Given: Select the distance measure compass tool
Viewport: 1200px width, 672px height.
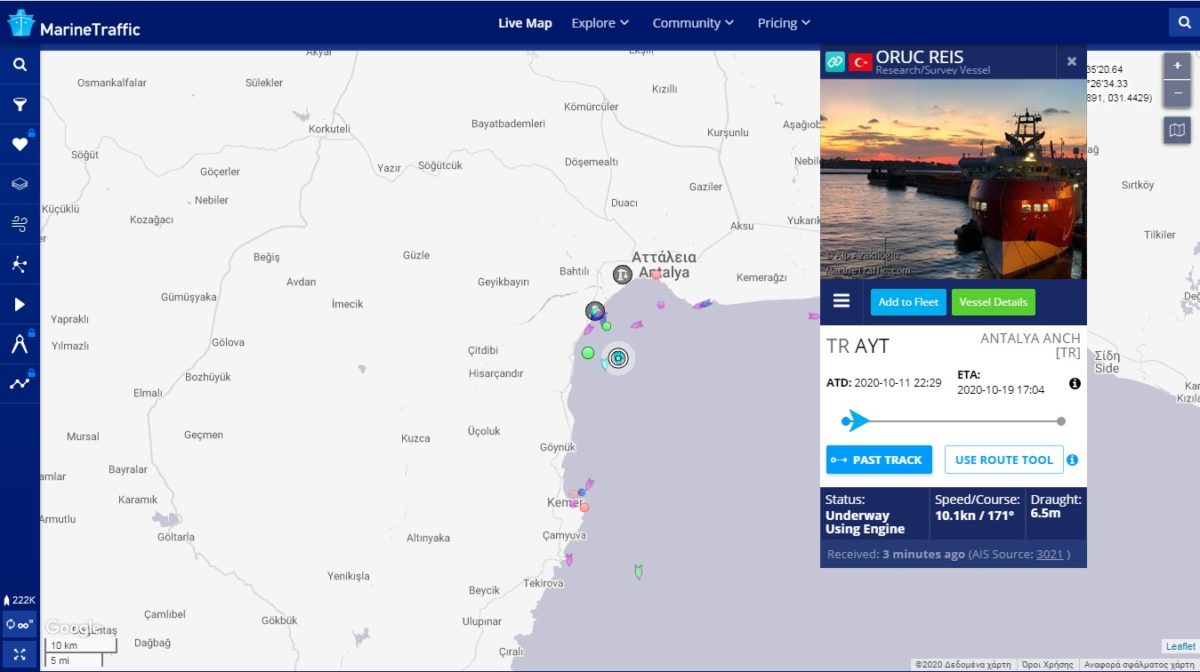Looking at the screenshot, I should coord(20,344).
